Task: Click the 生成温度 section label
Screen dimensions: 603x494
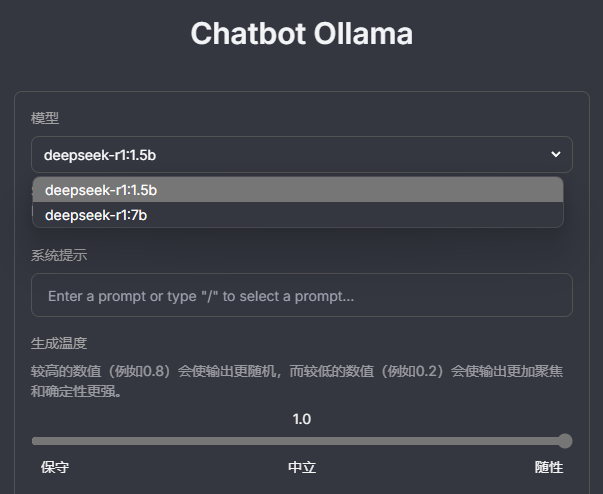Action: click(59, 344)
